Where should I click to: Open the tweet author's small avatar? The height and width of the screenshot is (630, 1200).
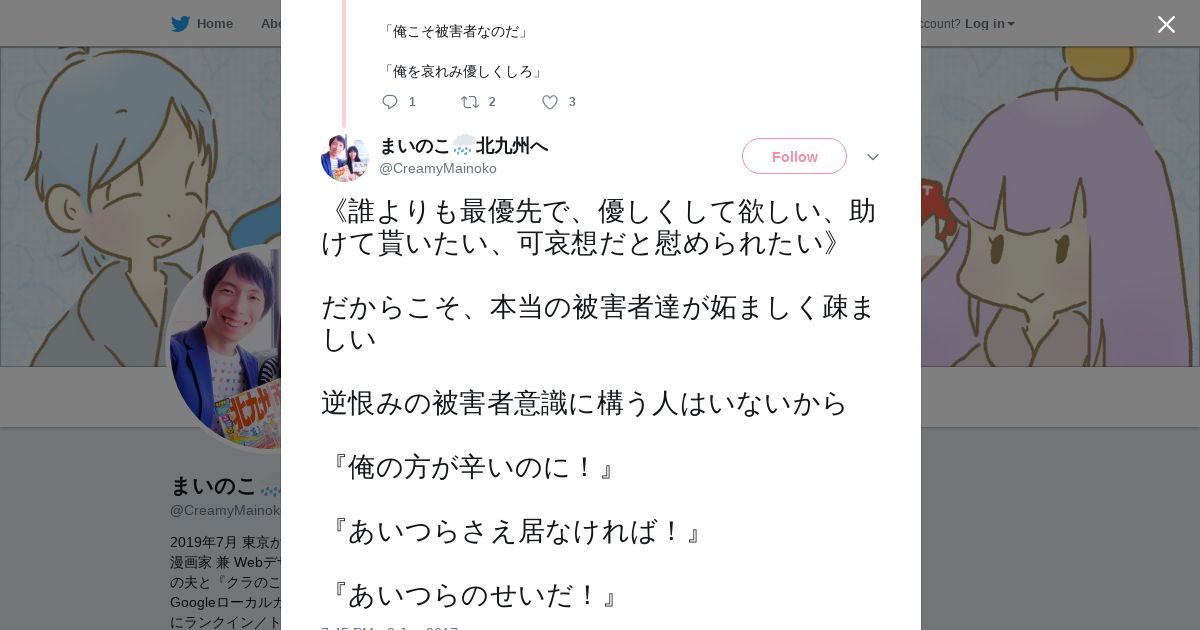point(345,157)
